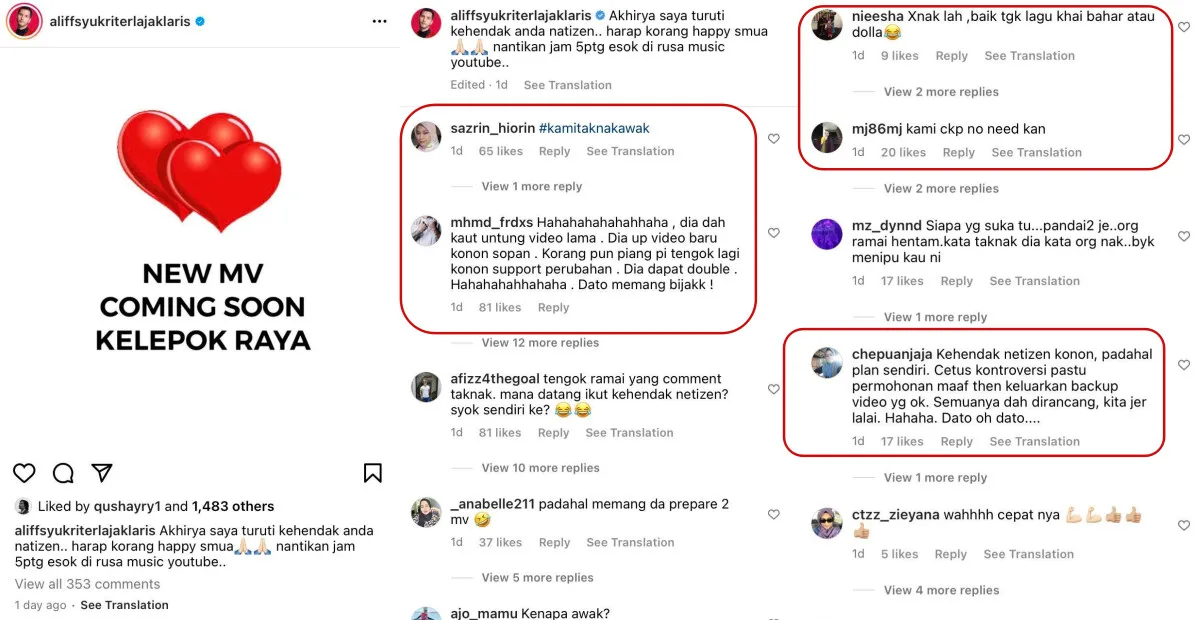Image resolution: width=1200 pixels, height=620 pixels.
Task: Reply to mhmd_frdxs comment
Action: (x=553, y=308)
